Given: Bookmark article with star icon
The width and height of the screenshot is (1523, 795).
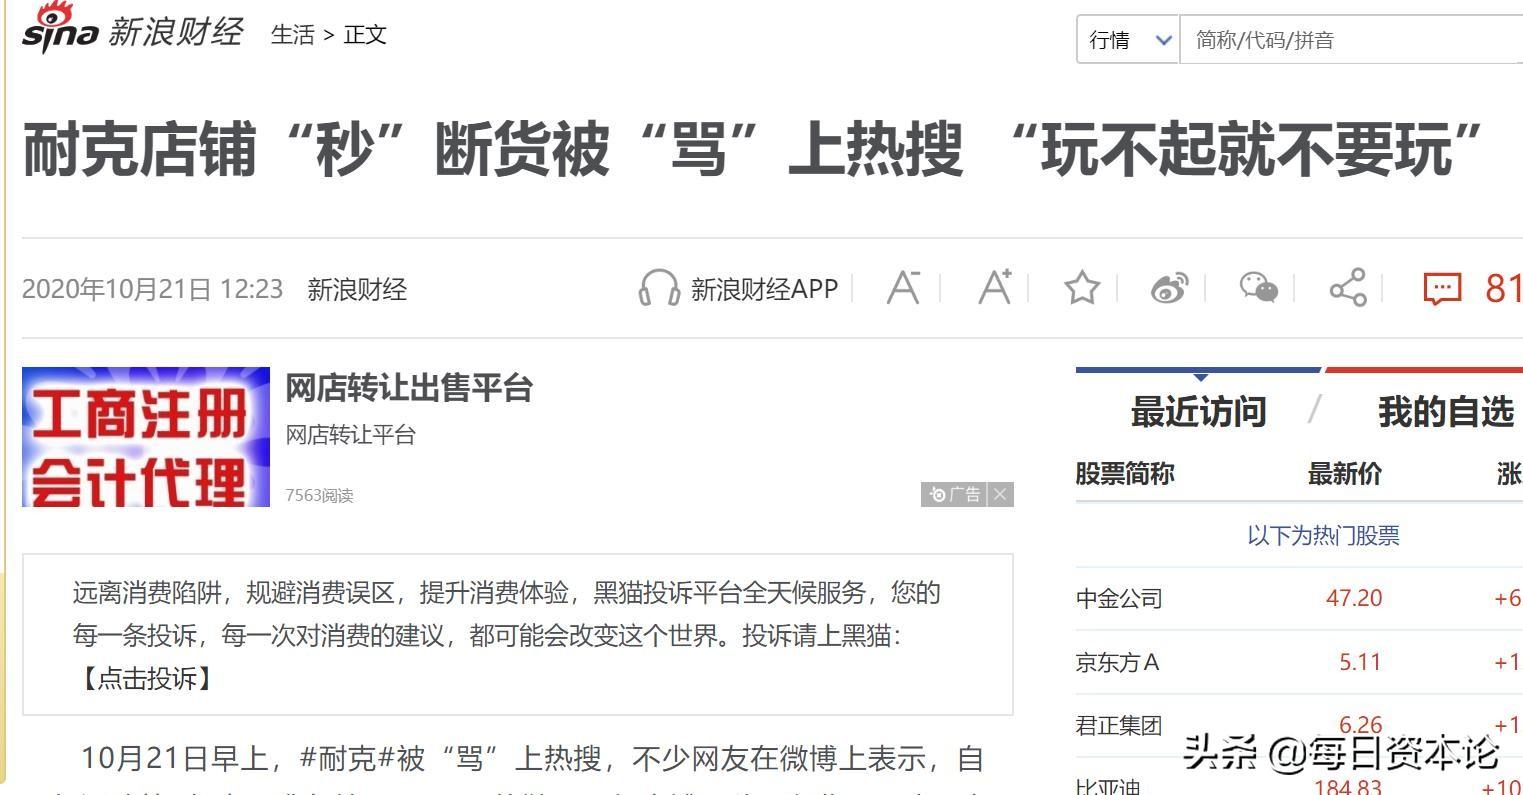Looking at the screenshot, I should (1082, 288).
